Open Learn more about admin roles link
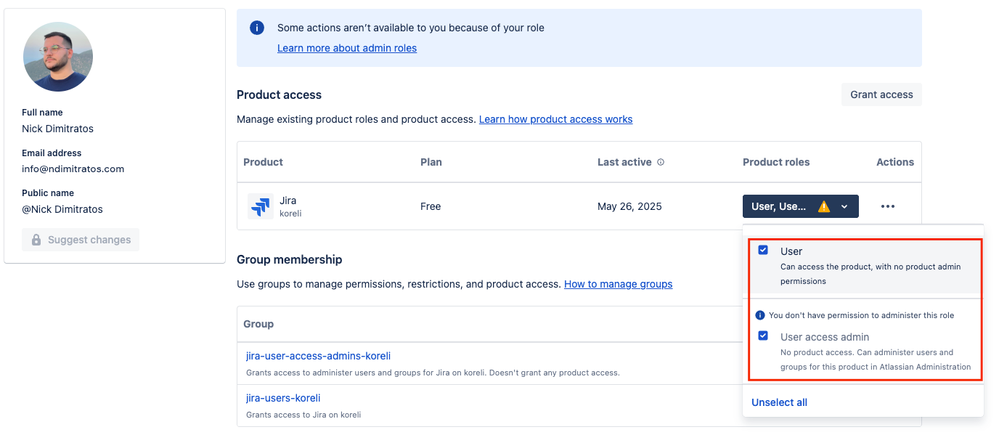The height and width of the screenshot is (438, 999). [x=347, y=48]
